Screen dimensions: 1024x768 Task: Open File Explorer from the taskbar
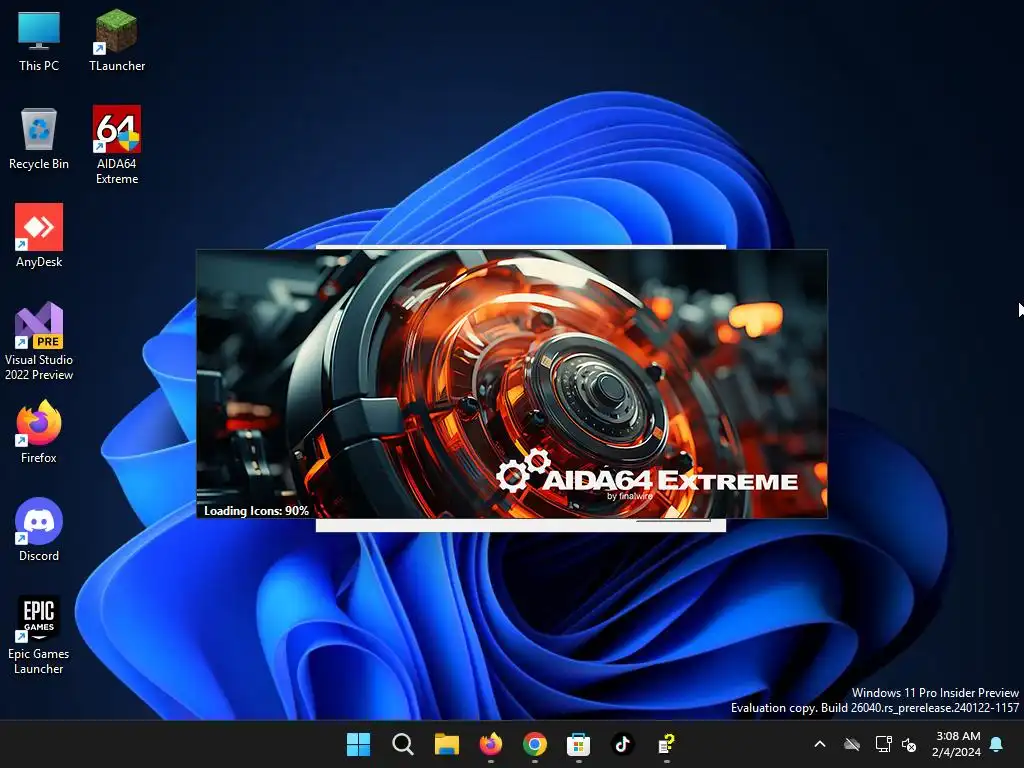tap(447, 744)
